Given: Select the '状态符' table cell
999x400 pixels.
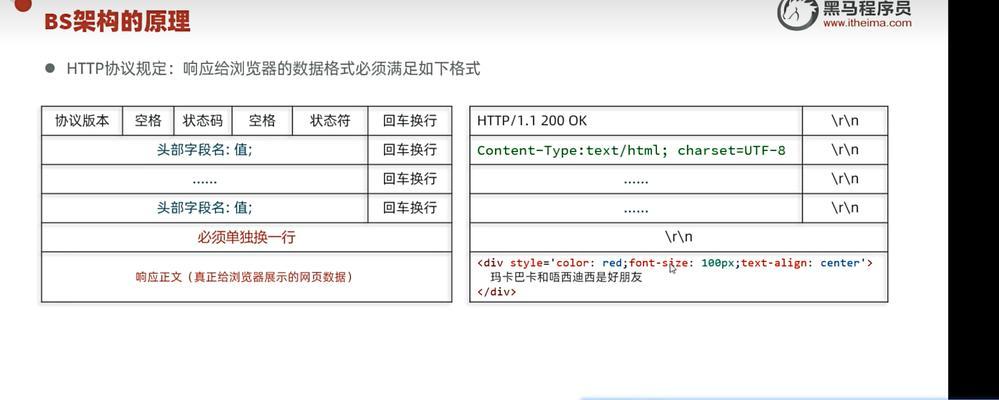Looking at the screenshot, I should click(x=330, y=121).
